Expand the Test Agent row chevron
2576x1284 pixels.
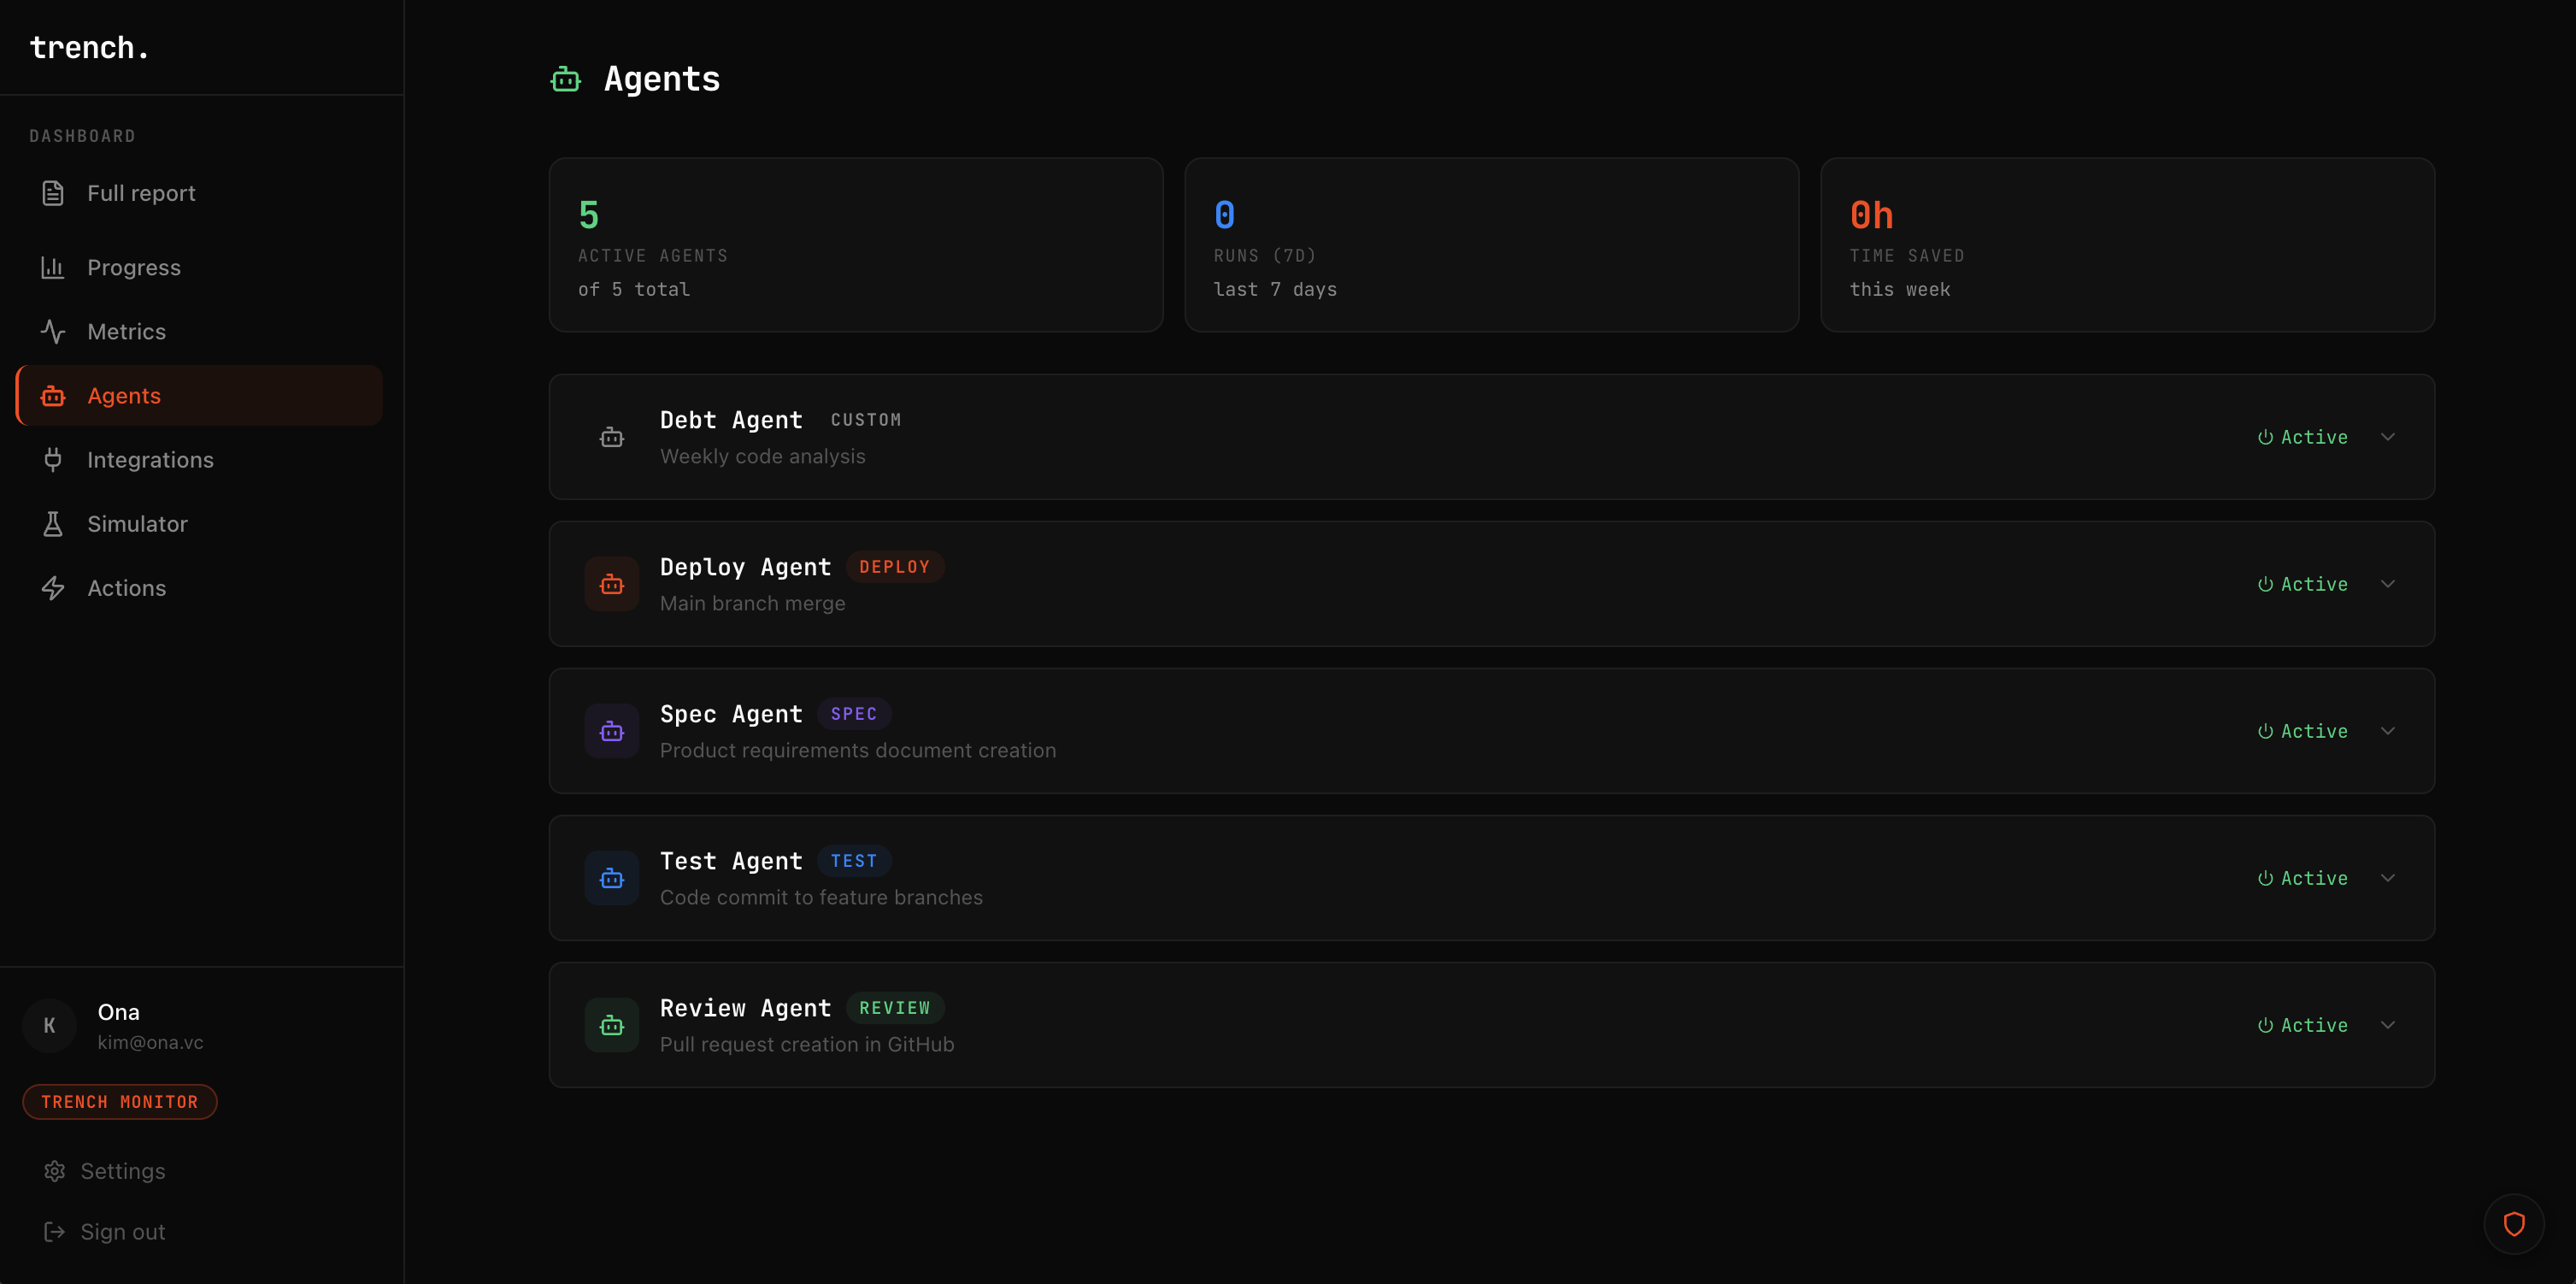click(x=2388, y=878)
